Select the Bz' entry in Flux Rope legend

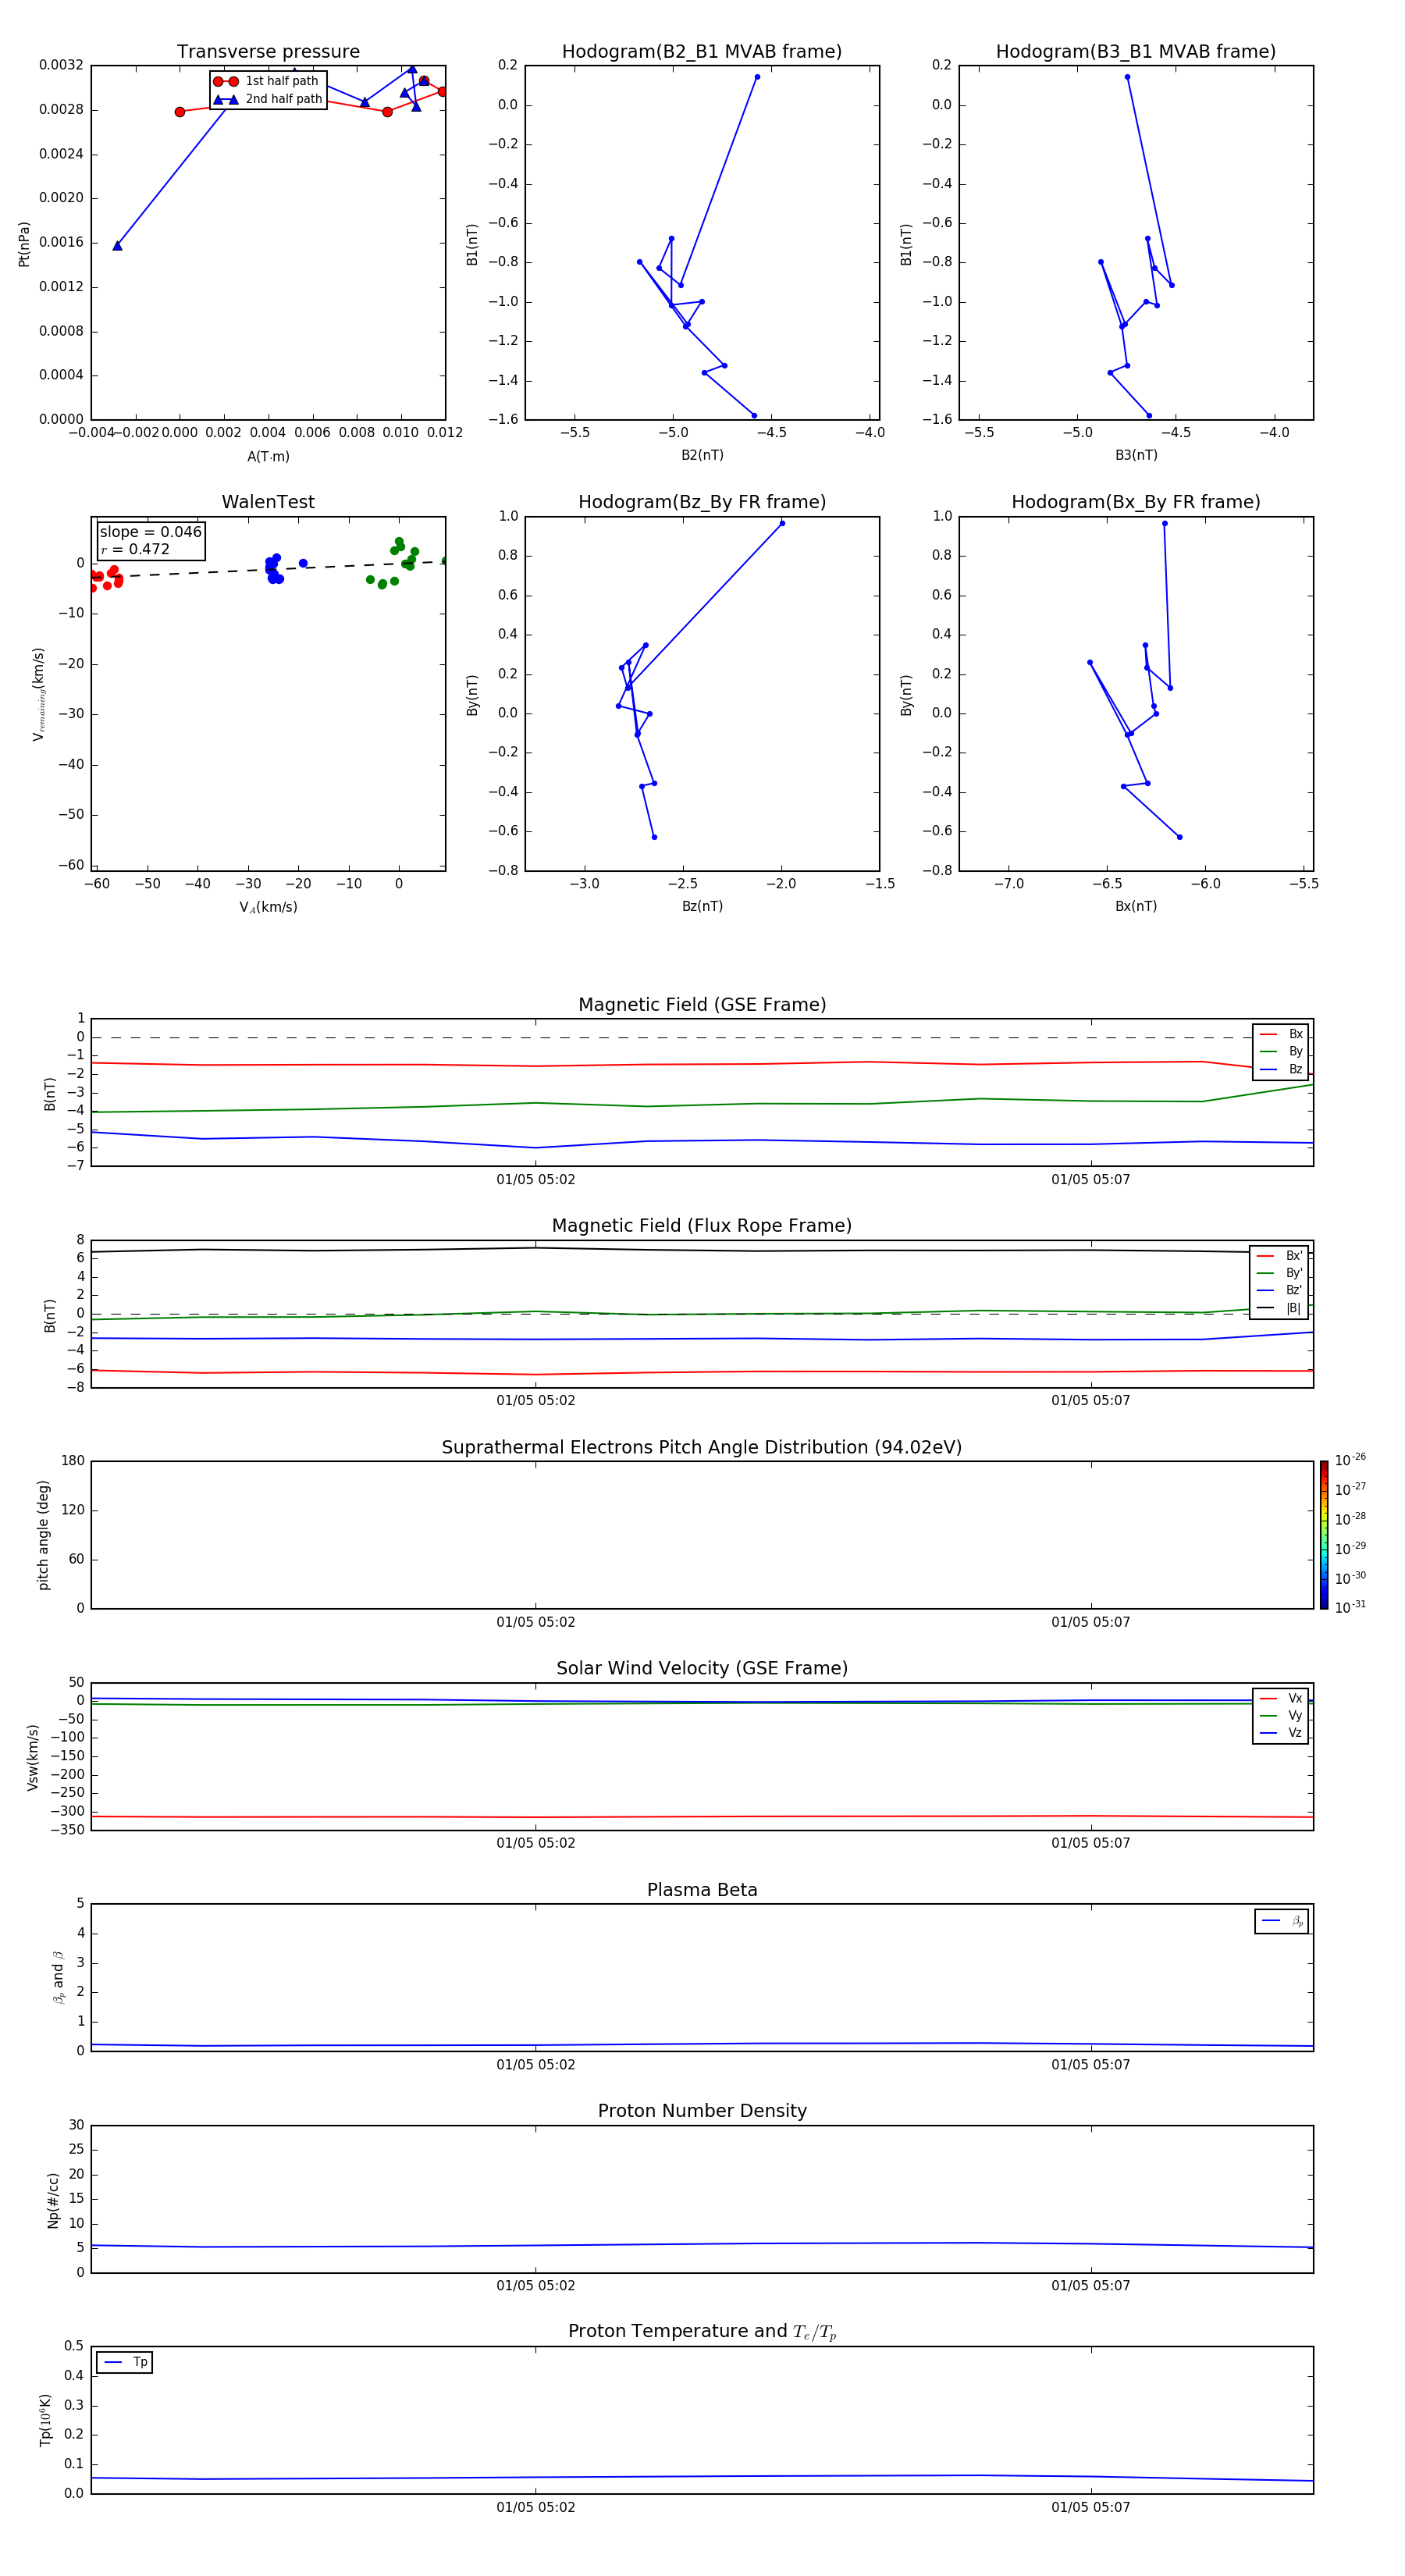pos(1279,1290)
